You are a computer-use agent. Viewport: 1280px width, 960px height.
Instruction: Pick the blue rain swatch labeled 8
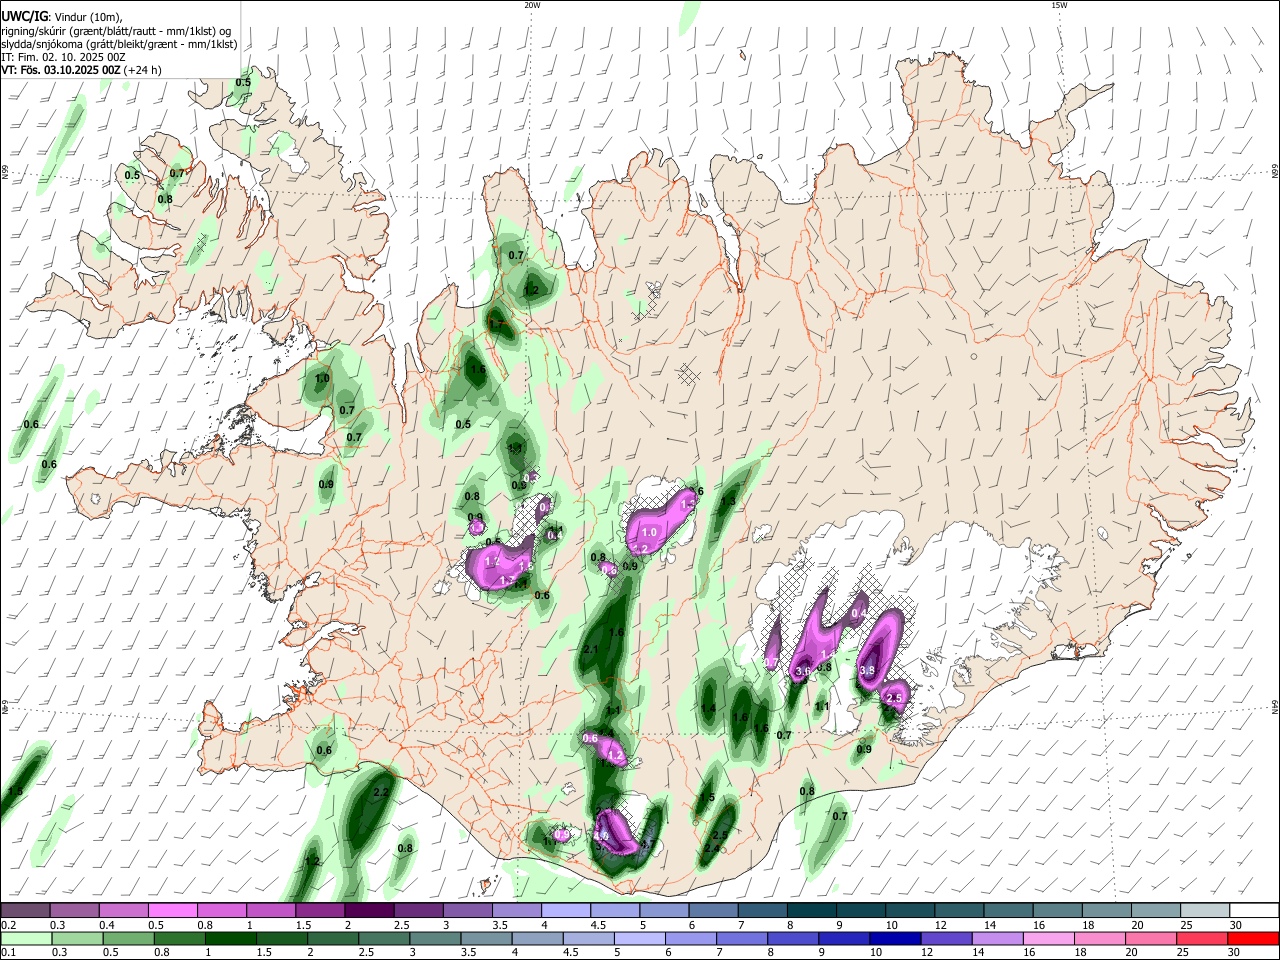coord(794,938)
